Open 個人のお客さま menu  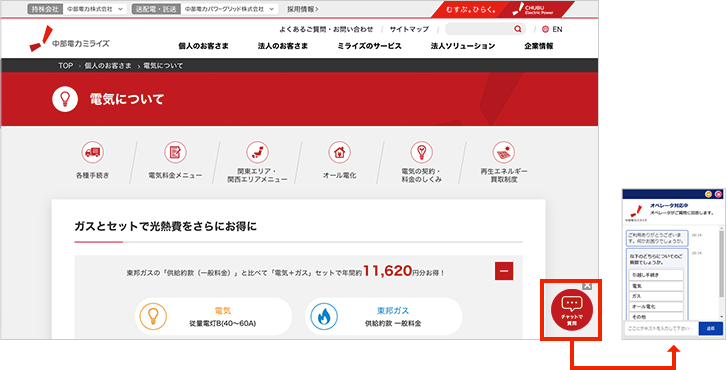pos(203,46)
